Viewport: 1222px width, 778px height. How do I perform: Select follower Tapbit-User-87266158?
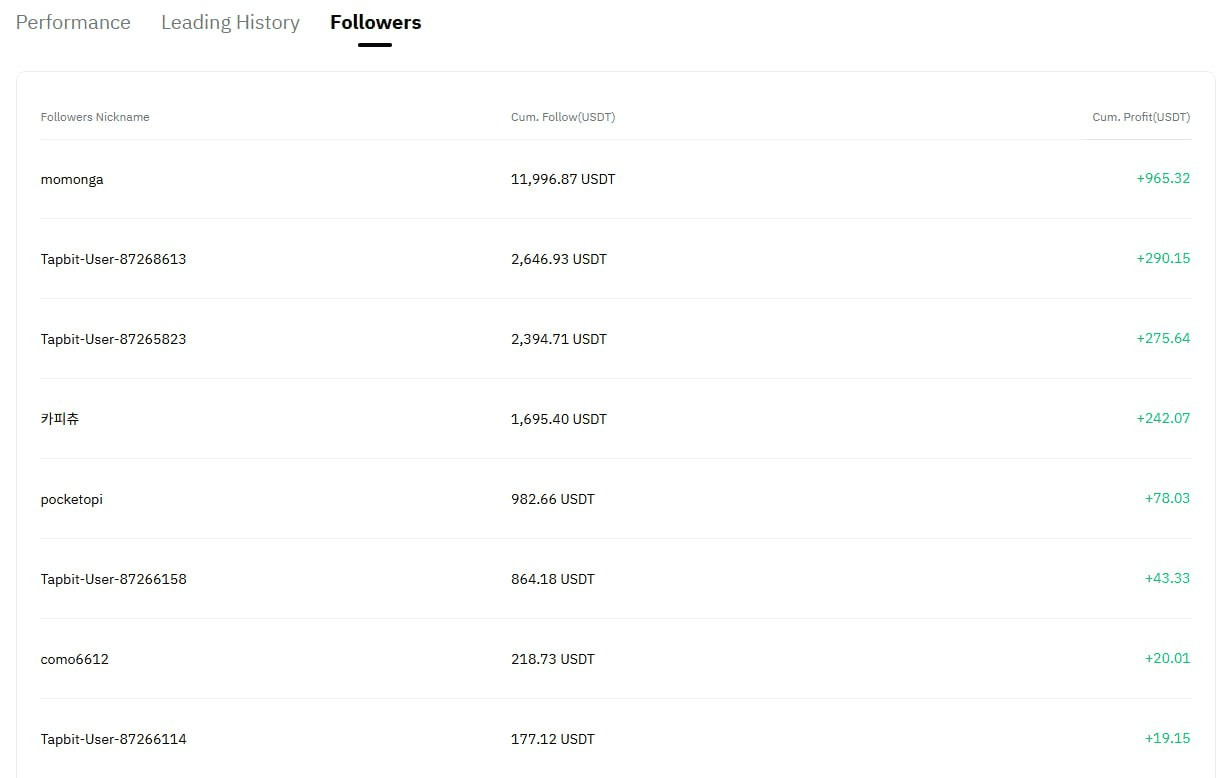click(113, 579)
